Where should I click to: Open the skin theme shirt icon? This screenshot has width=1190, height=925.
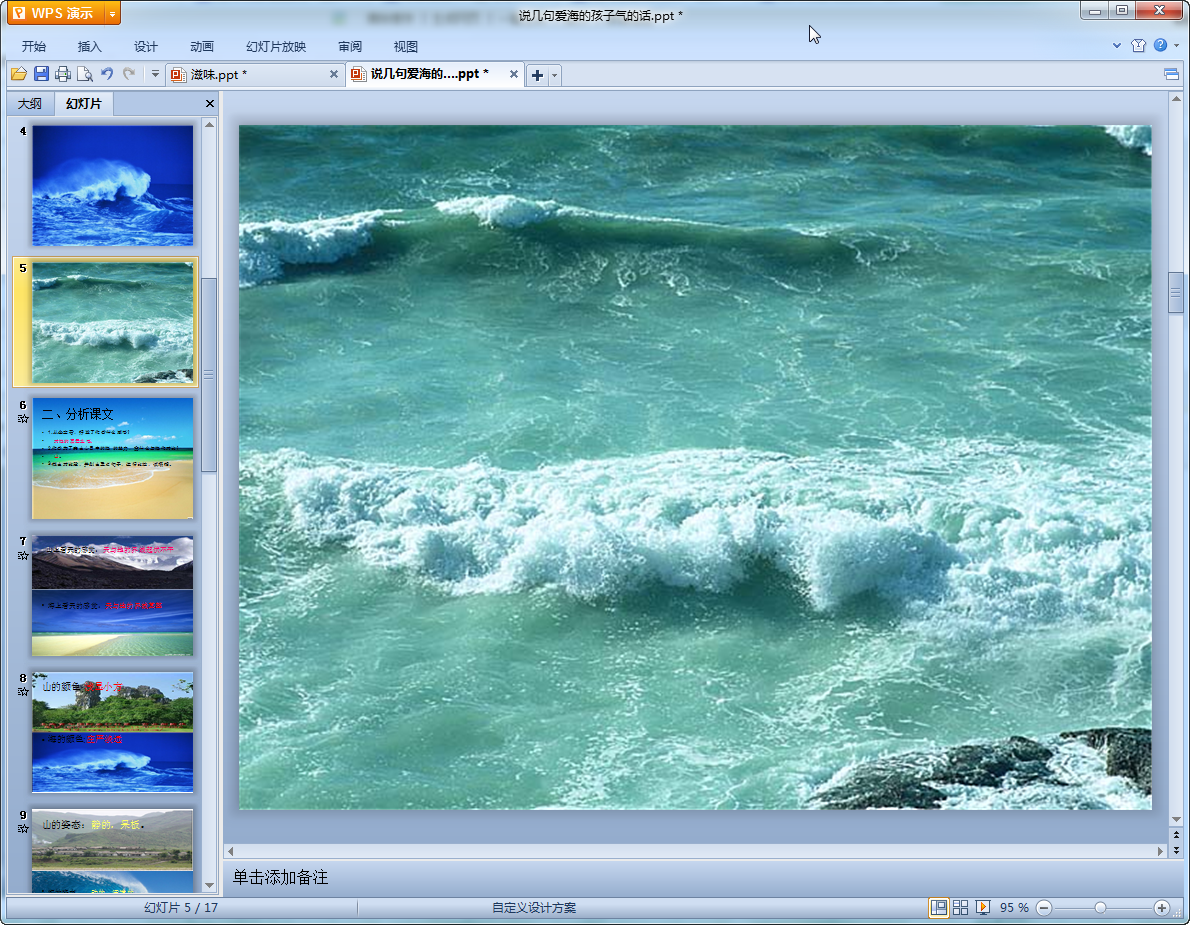coord(1138,45)
